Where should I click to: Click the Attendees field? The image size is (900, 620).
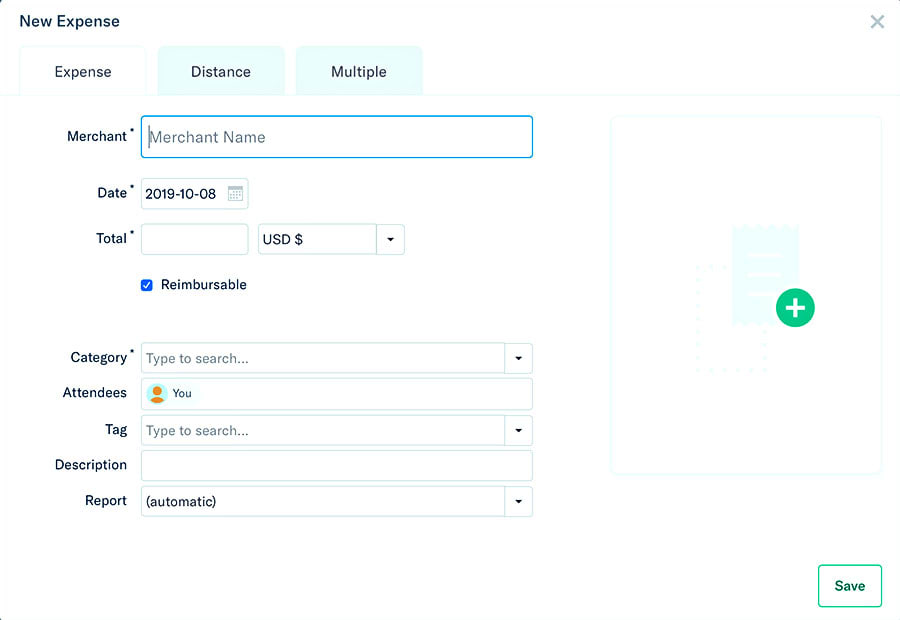pyautogui.click(x=337, y=394)
